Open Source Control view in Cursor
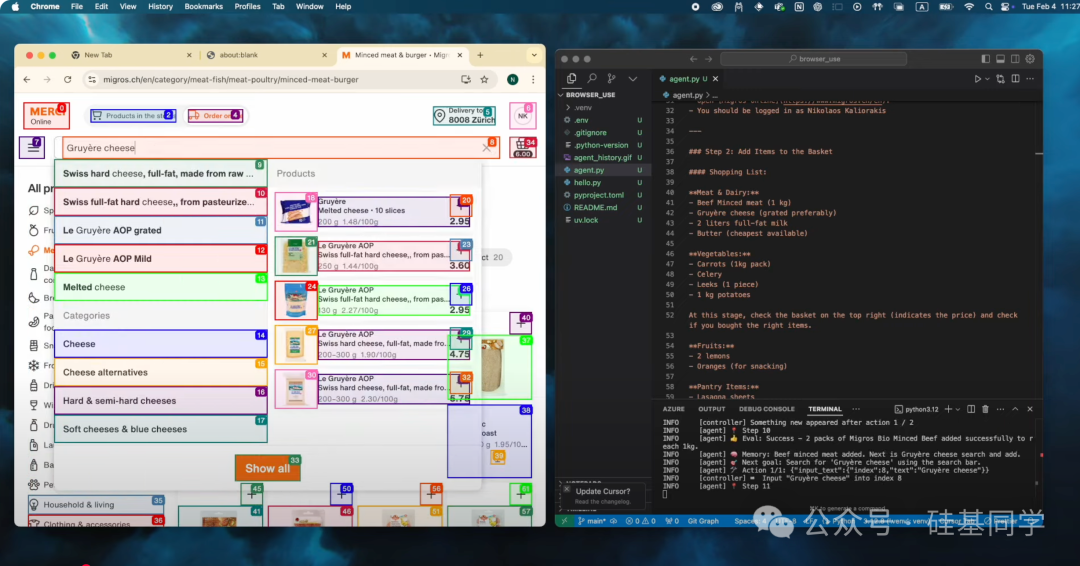This screenshot has width=1080, height=566. coord(612,78)
